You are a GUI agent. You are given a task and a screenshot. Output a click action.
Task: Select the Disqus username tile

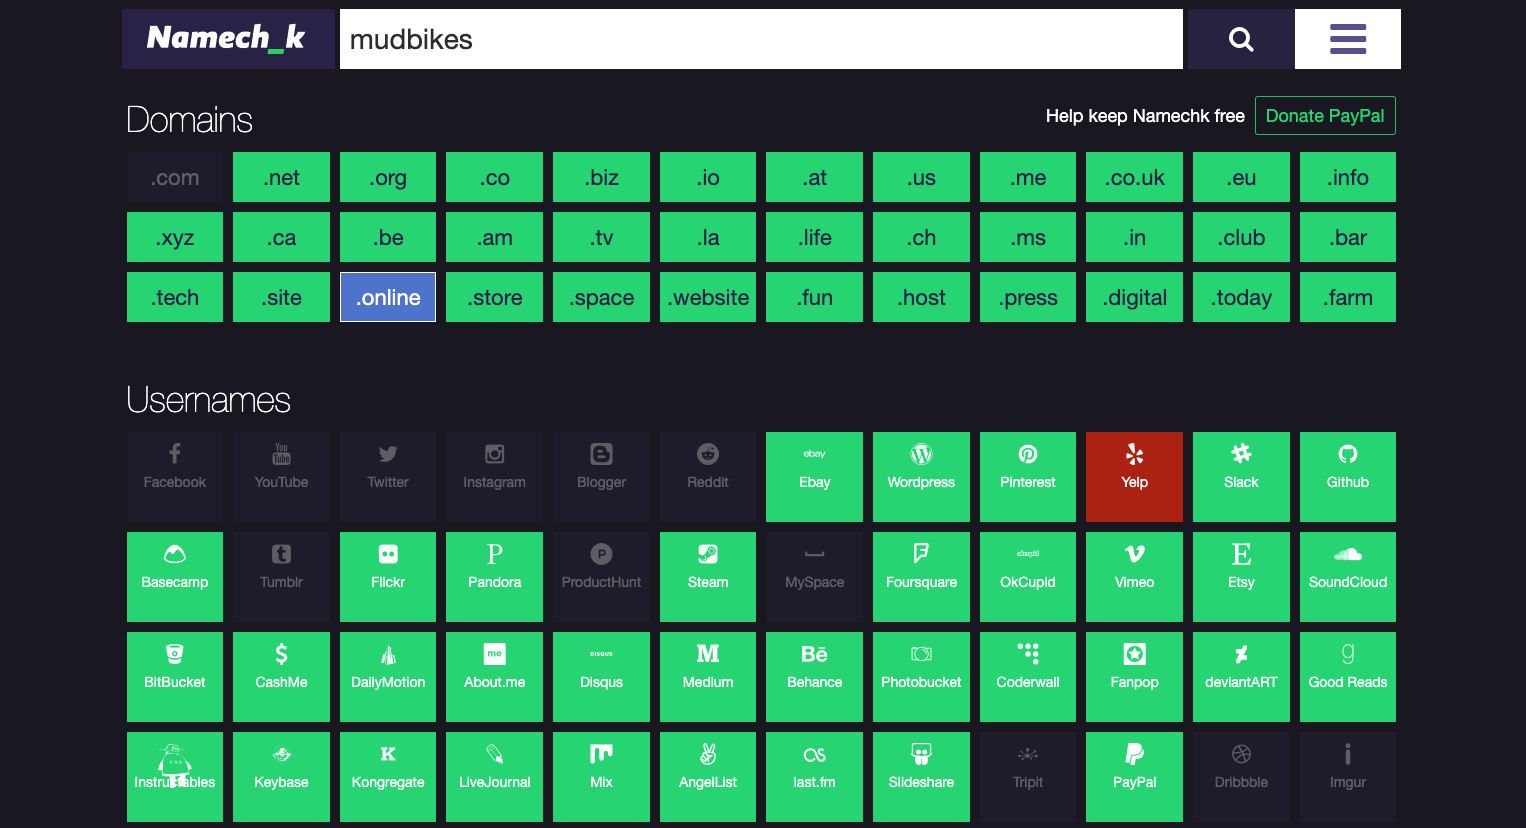pyautogui.click(x=601, y=677)
